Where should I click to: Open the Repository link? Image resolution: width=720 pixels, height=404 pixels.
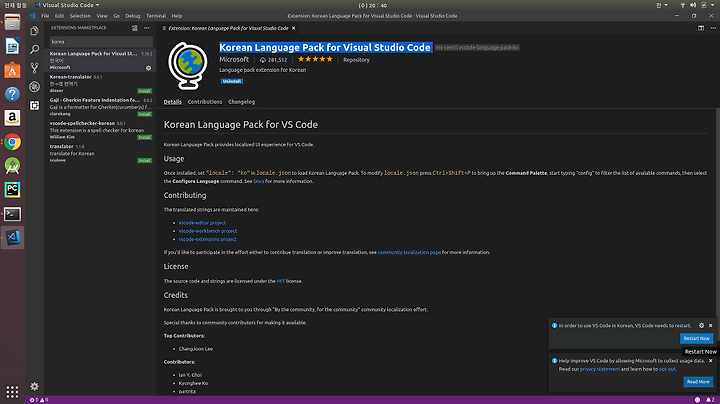pyautogui.click(x=356, y=60)
